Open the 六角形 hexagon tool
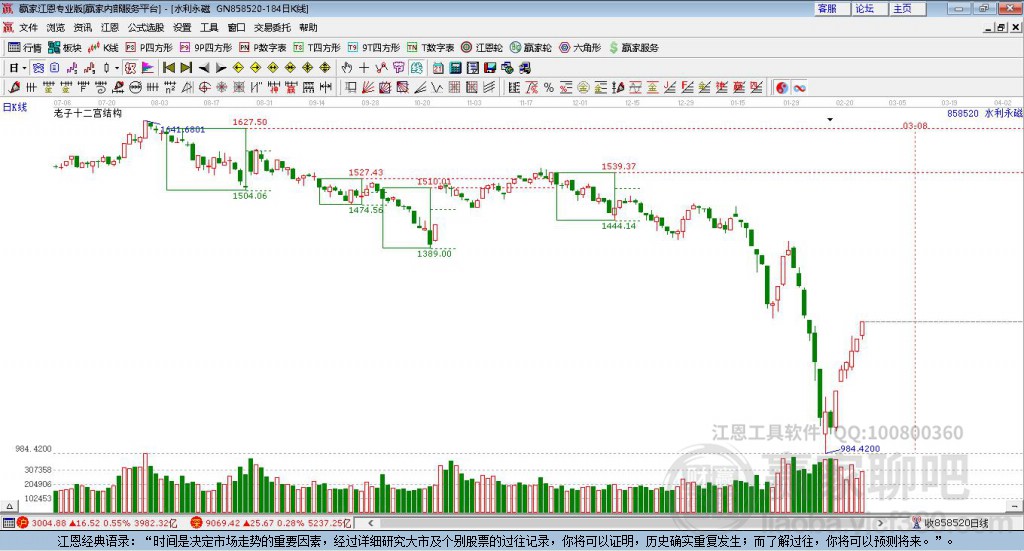 click(580, 48)
